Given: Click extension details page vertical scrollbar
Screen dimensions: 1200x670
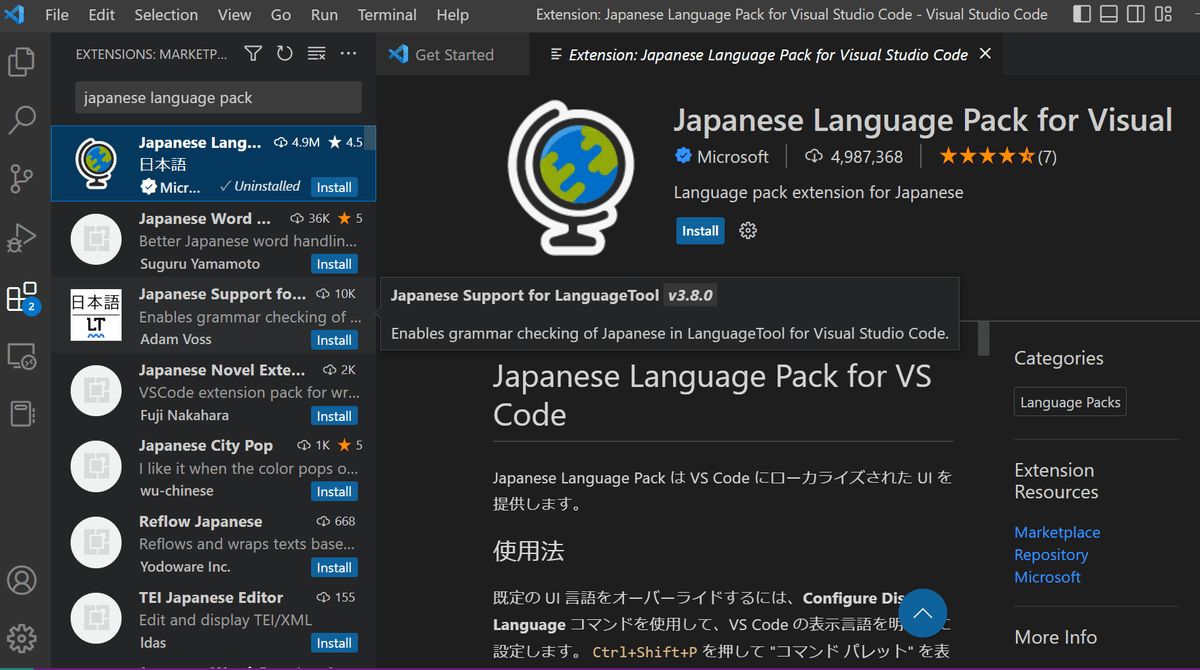Looking at the screenshot, I should [985, 338].
